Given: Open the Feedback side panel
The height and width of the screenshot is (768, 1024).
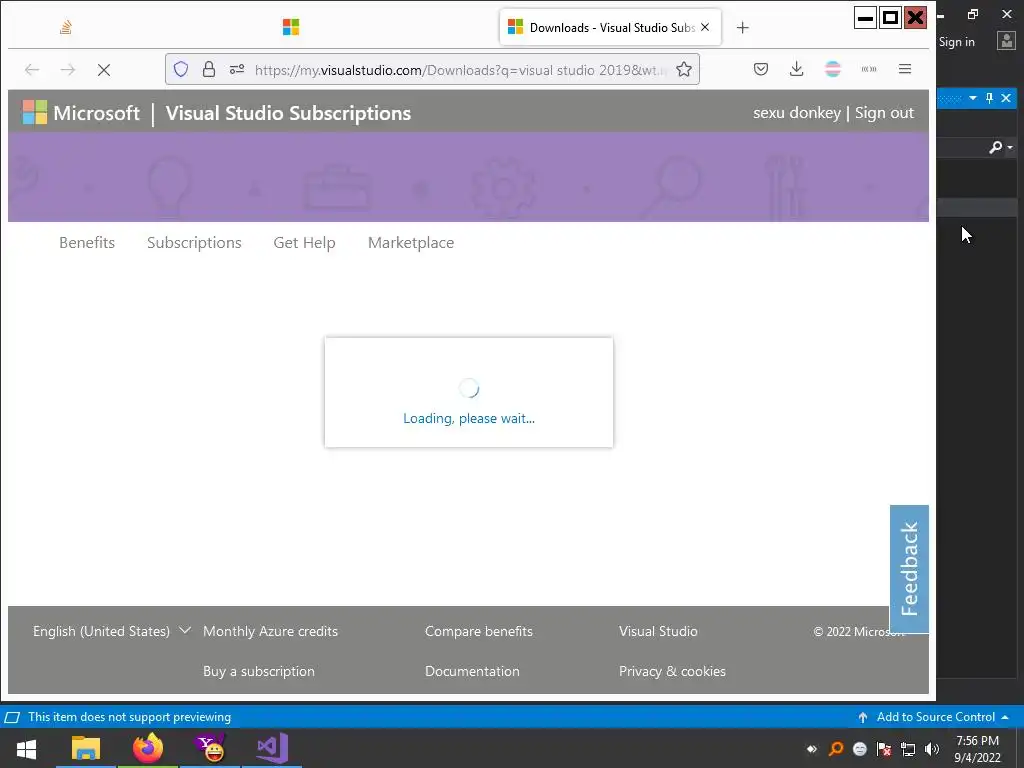Looking at the screenshot, I should [x=909, y=569].
